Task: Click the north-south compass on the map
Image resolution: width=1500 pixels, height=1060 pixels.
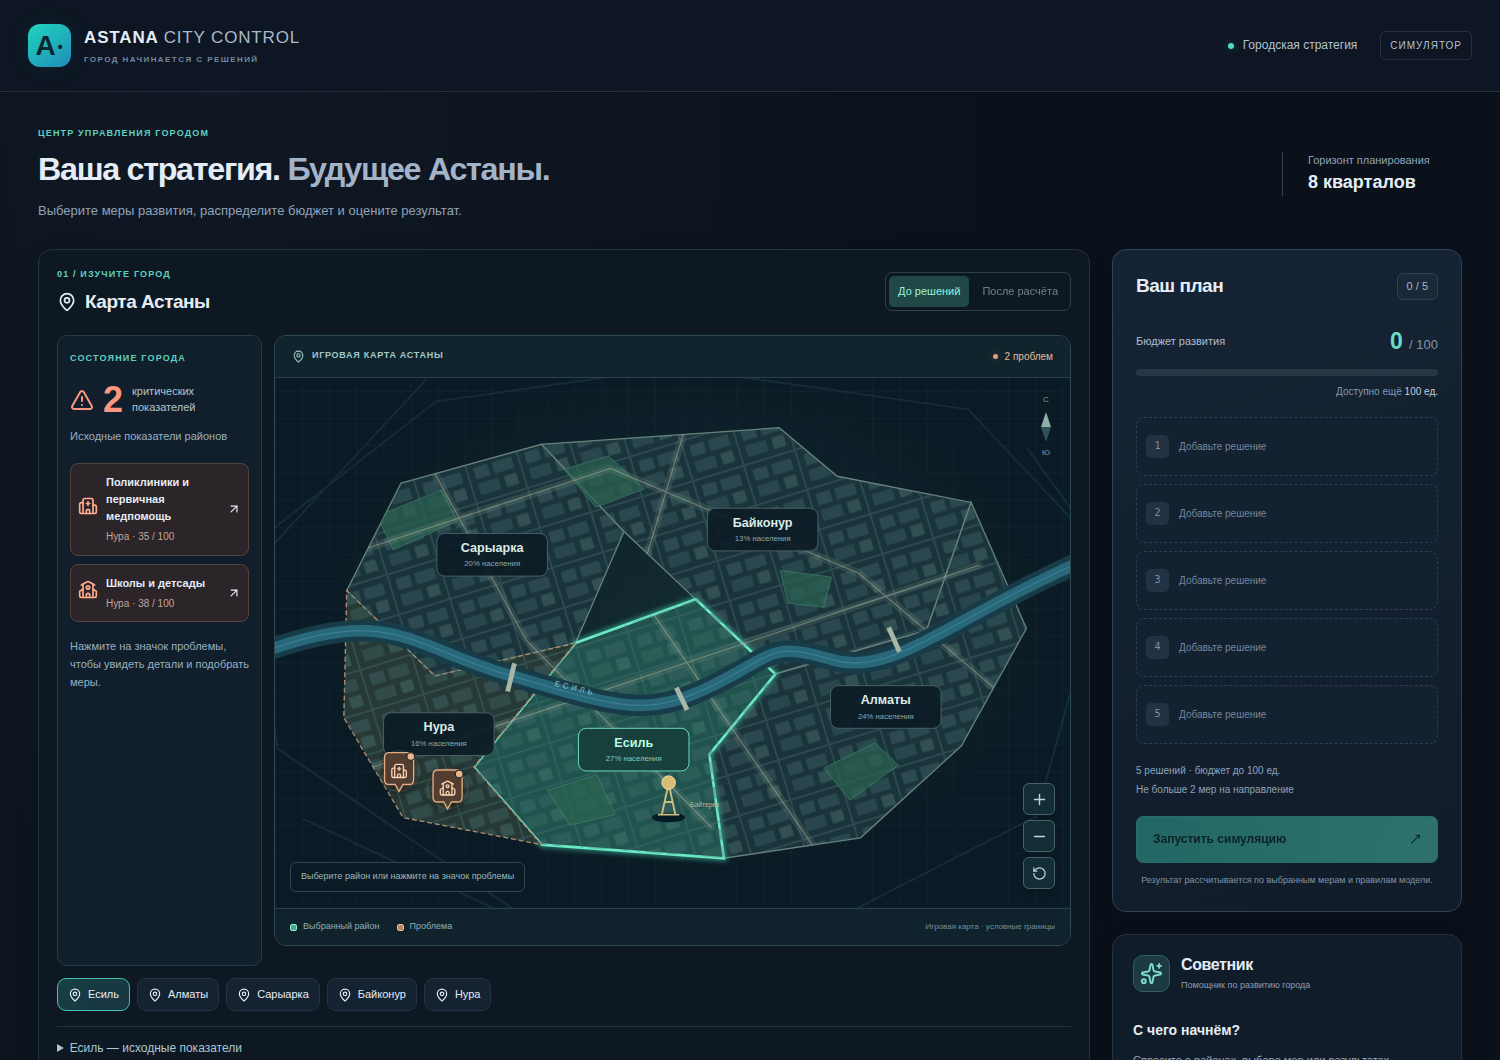Action: pyautogui.click(x=1046, y=426)
